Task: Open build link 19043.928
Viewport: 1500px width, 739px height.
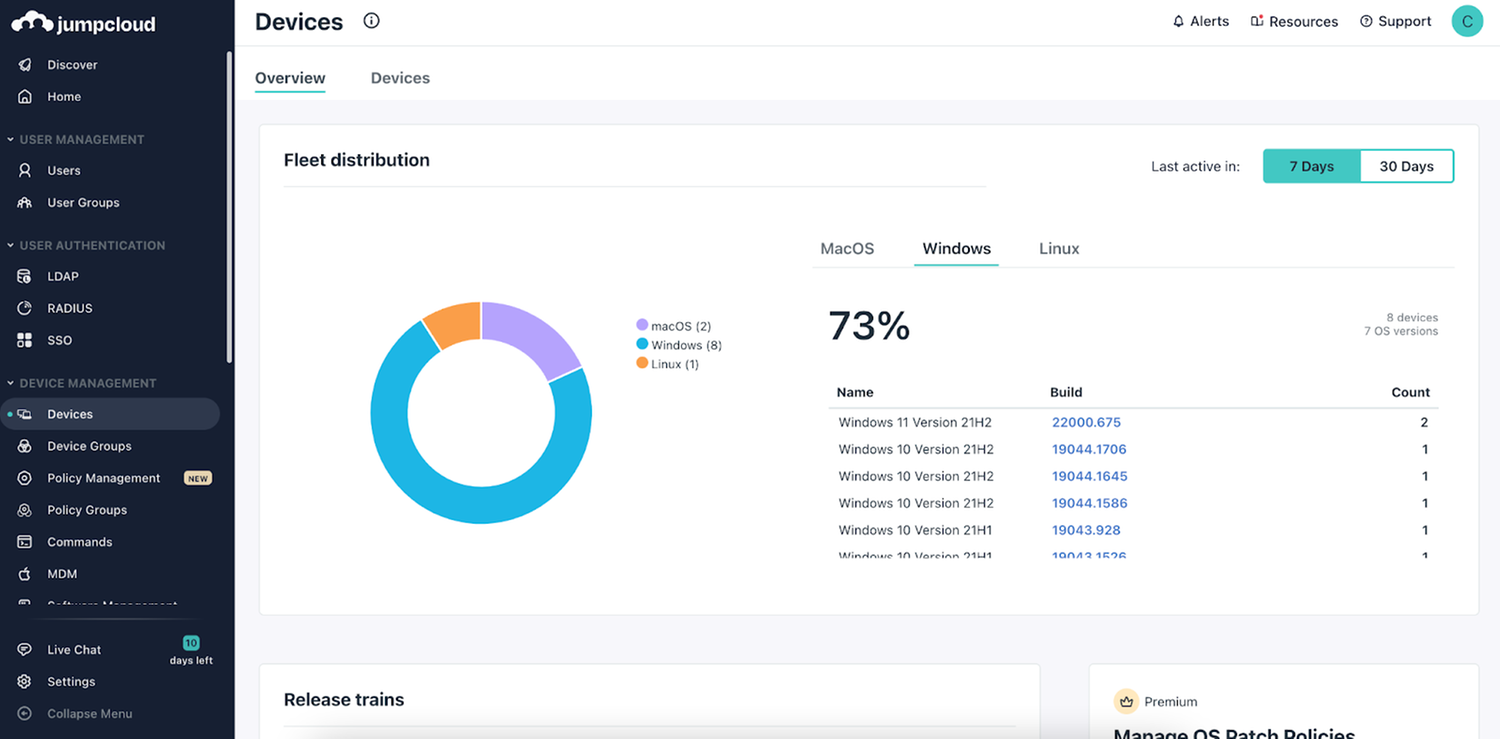Action: coord(1086,531)
